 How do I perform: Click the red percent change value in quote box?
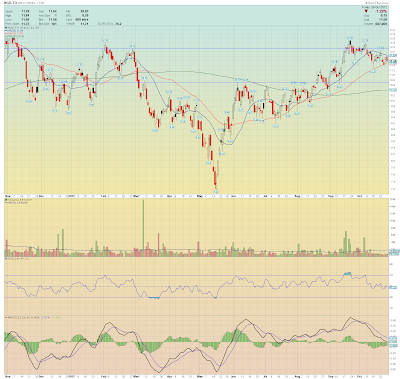[x=381, y=11]
